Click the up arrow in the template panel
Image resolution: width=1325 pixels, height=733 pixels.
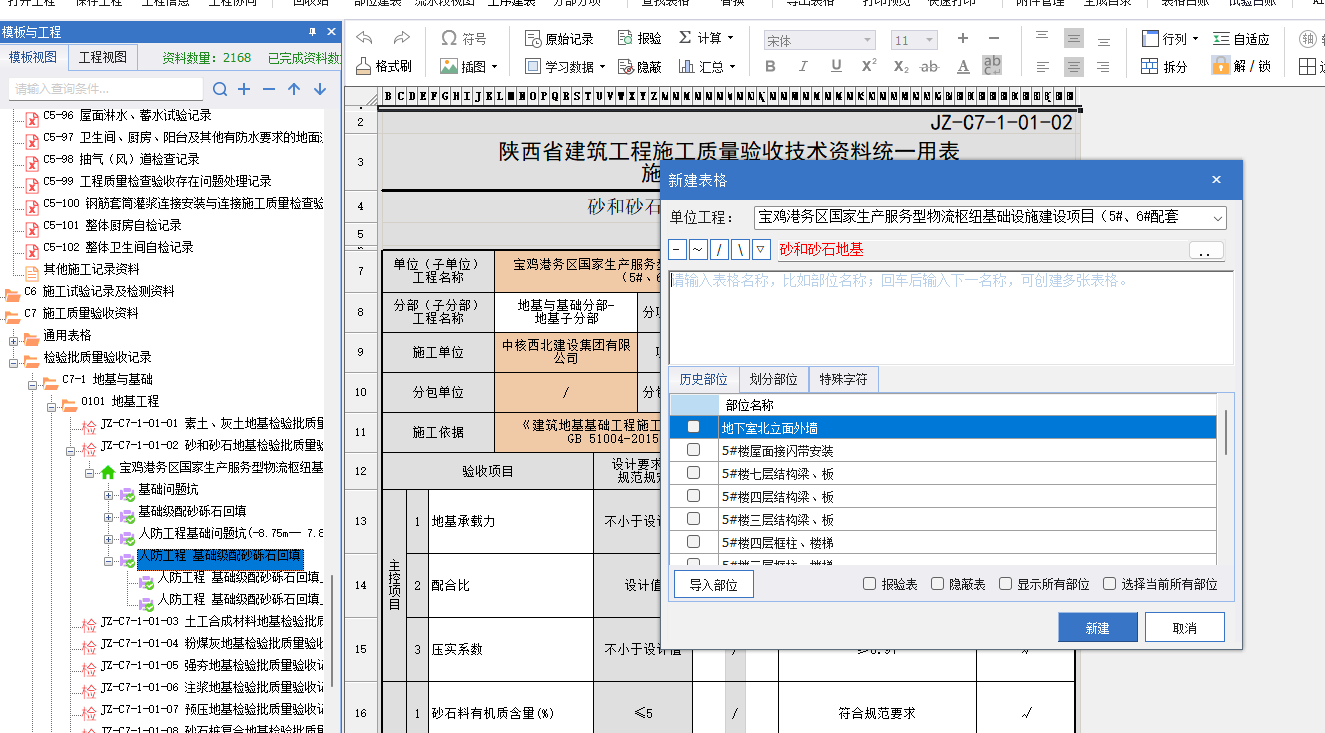click(294, 89)
